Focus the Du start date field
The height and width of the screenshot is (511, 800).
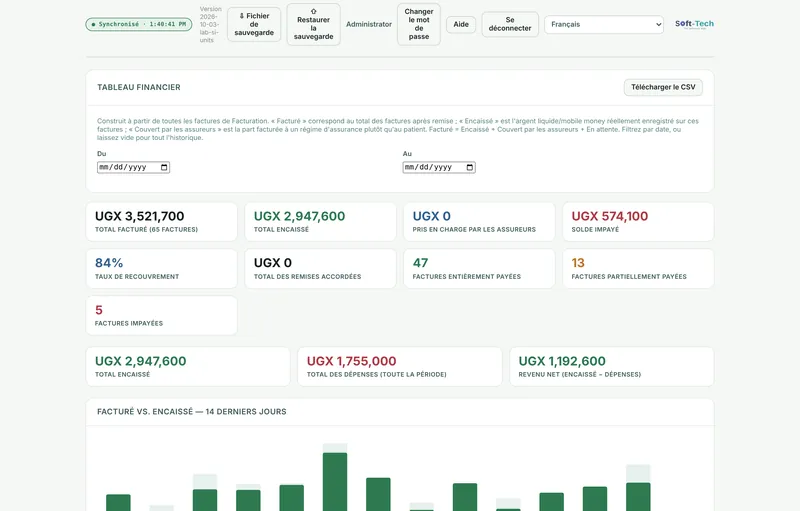click(x=133, y=167)
